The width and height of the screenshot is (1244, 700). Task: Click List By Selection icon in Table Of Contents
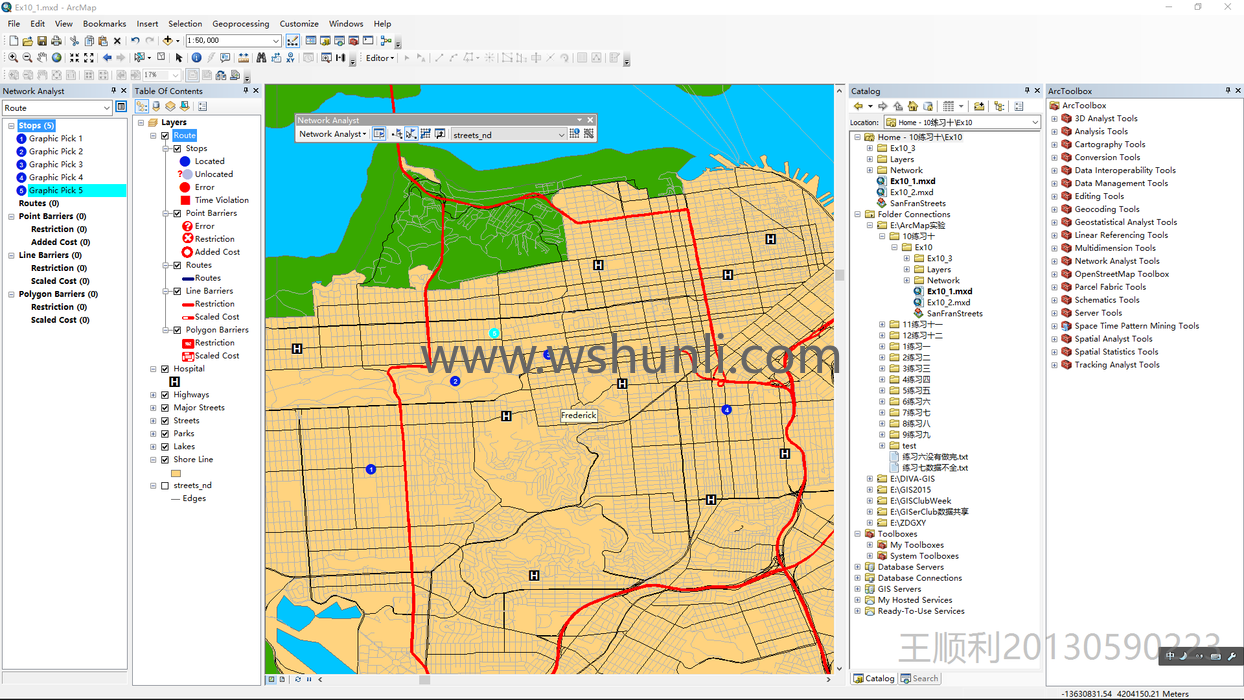[184, 106]
